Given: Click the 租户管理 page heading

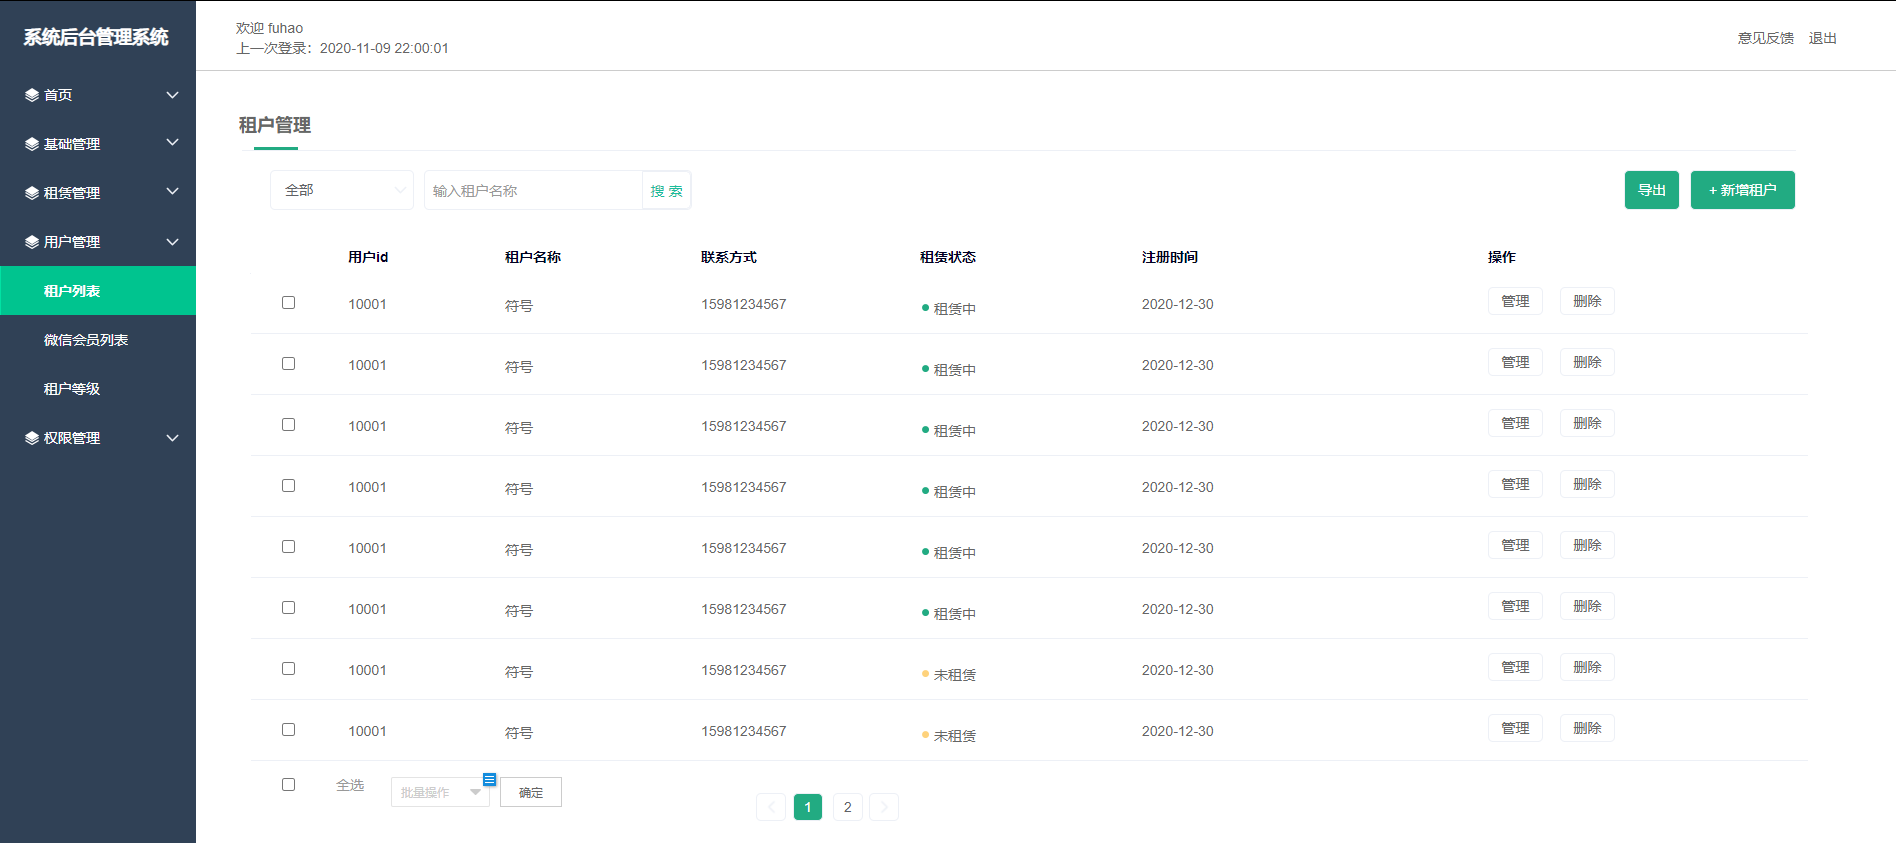Looking at the screenshot, I should (275, 125).
